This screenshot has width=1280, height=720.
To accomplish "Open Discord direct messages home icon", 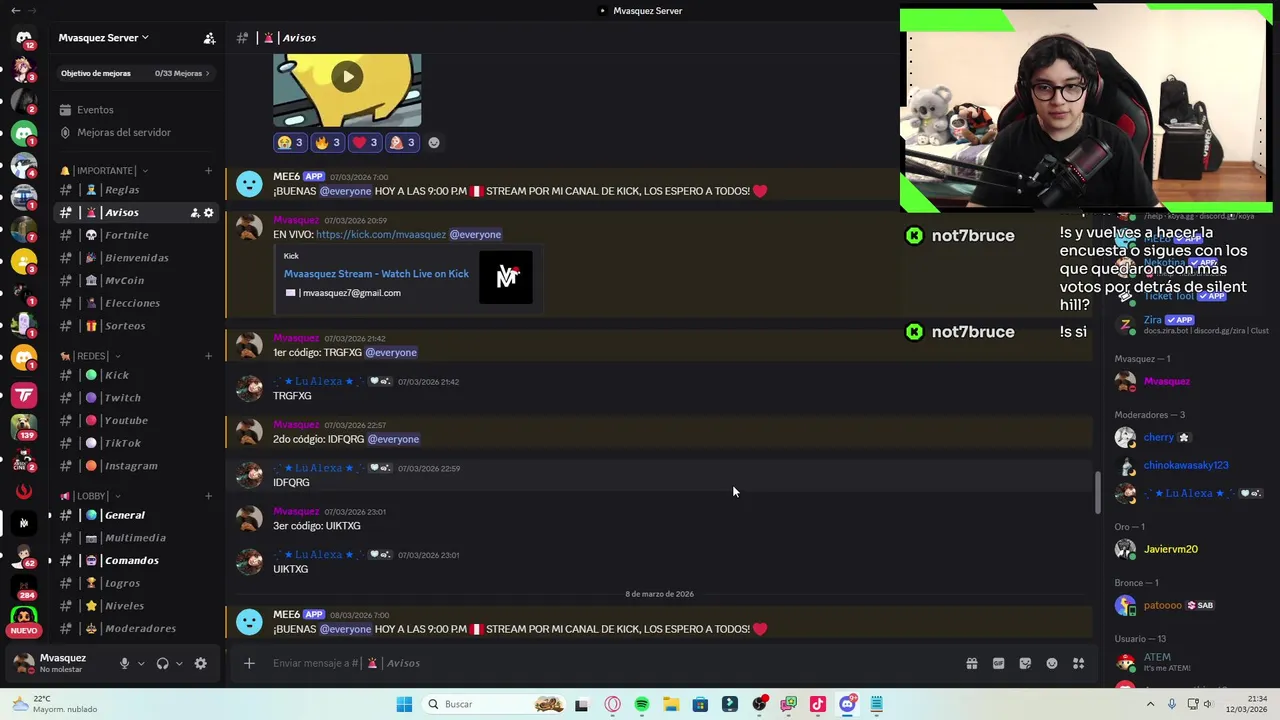I will (24, 38).
